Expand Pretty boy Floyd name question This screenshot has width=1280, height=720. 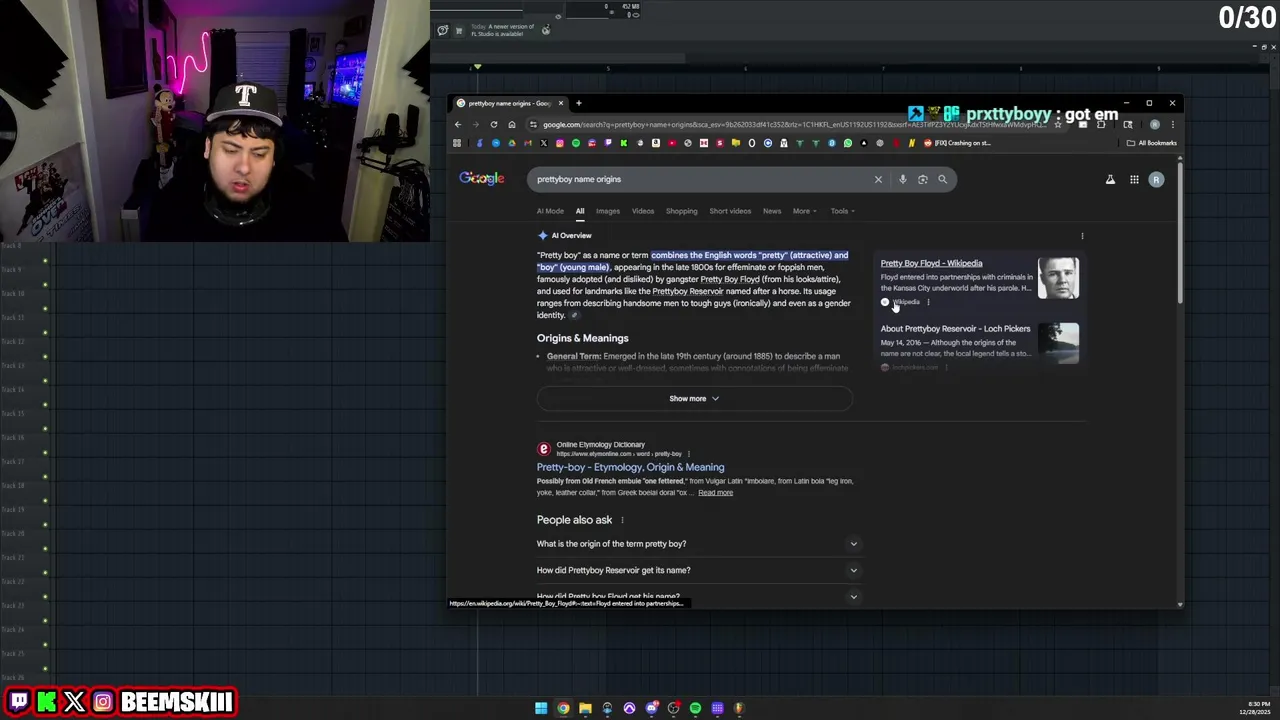[x=698, y=596]
